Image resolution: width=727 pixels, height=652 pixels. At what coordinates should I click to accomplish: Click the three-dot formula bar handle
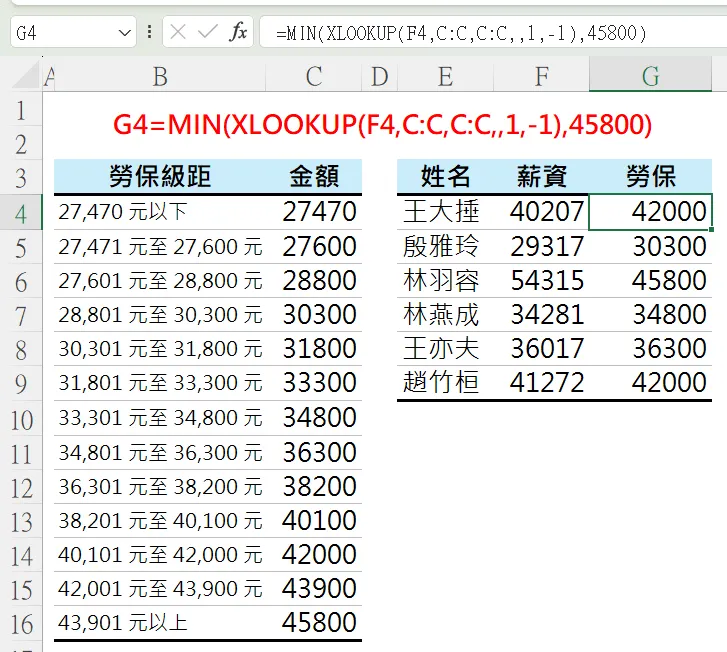149,32
